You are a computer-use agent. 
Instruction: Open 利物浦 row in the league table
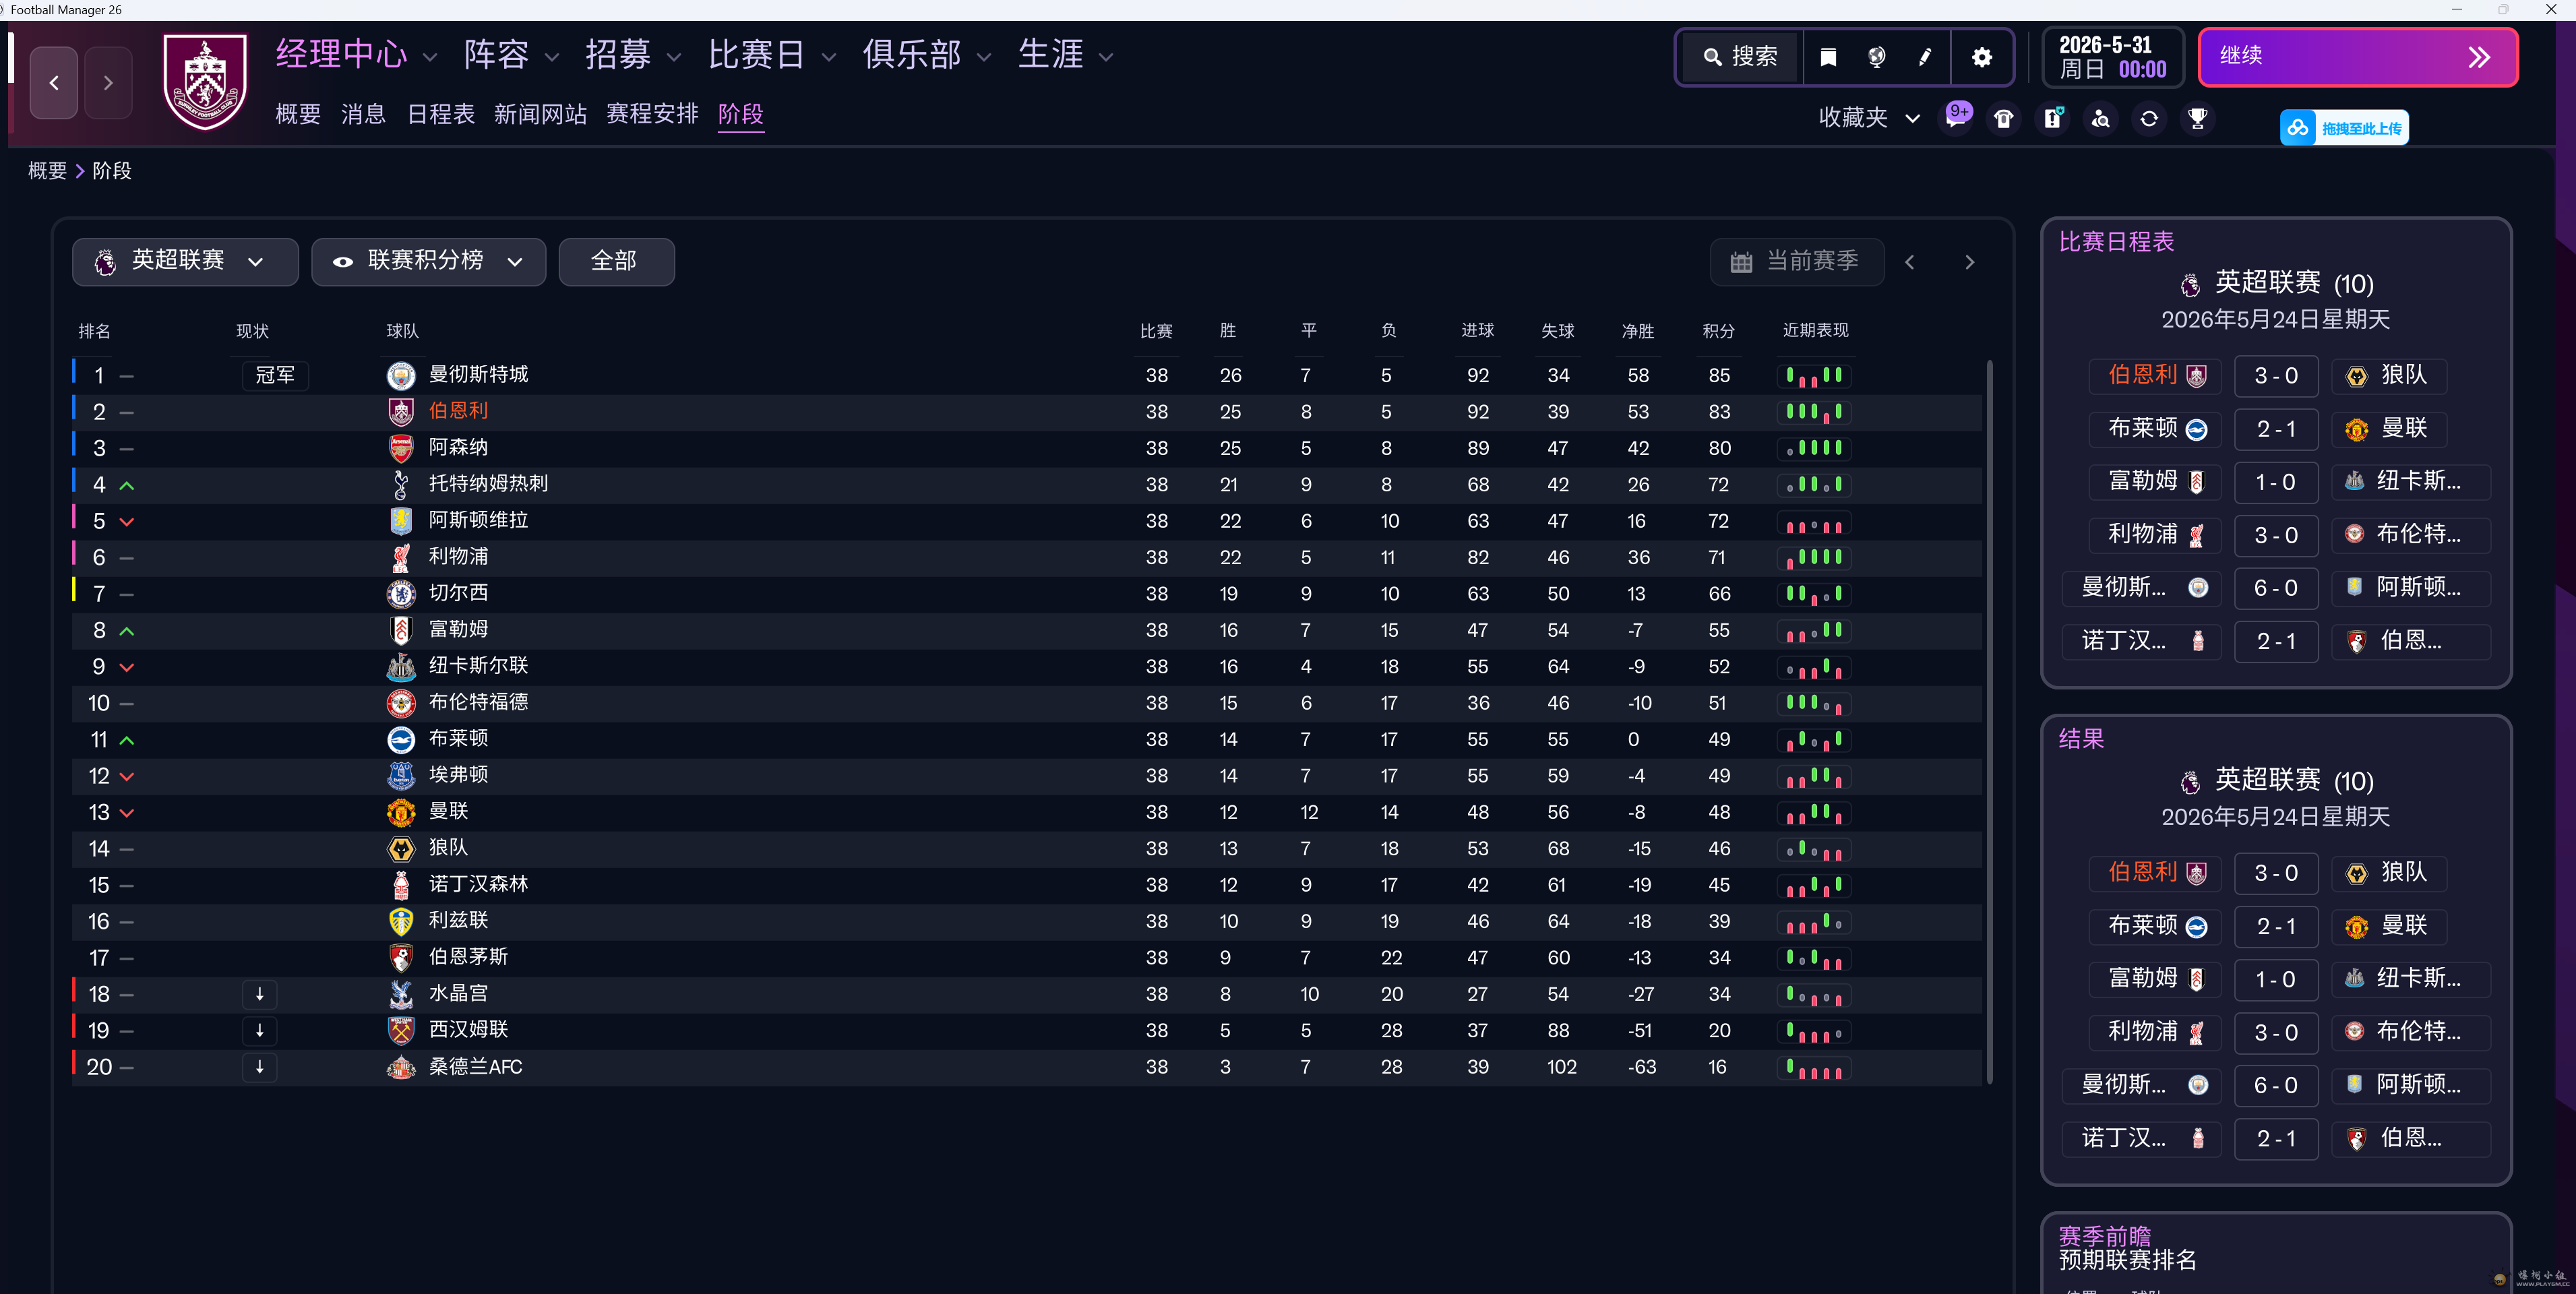click(1027, 557)
